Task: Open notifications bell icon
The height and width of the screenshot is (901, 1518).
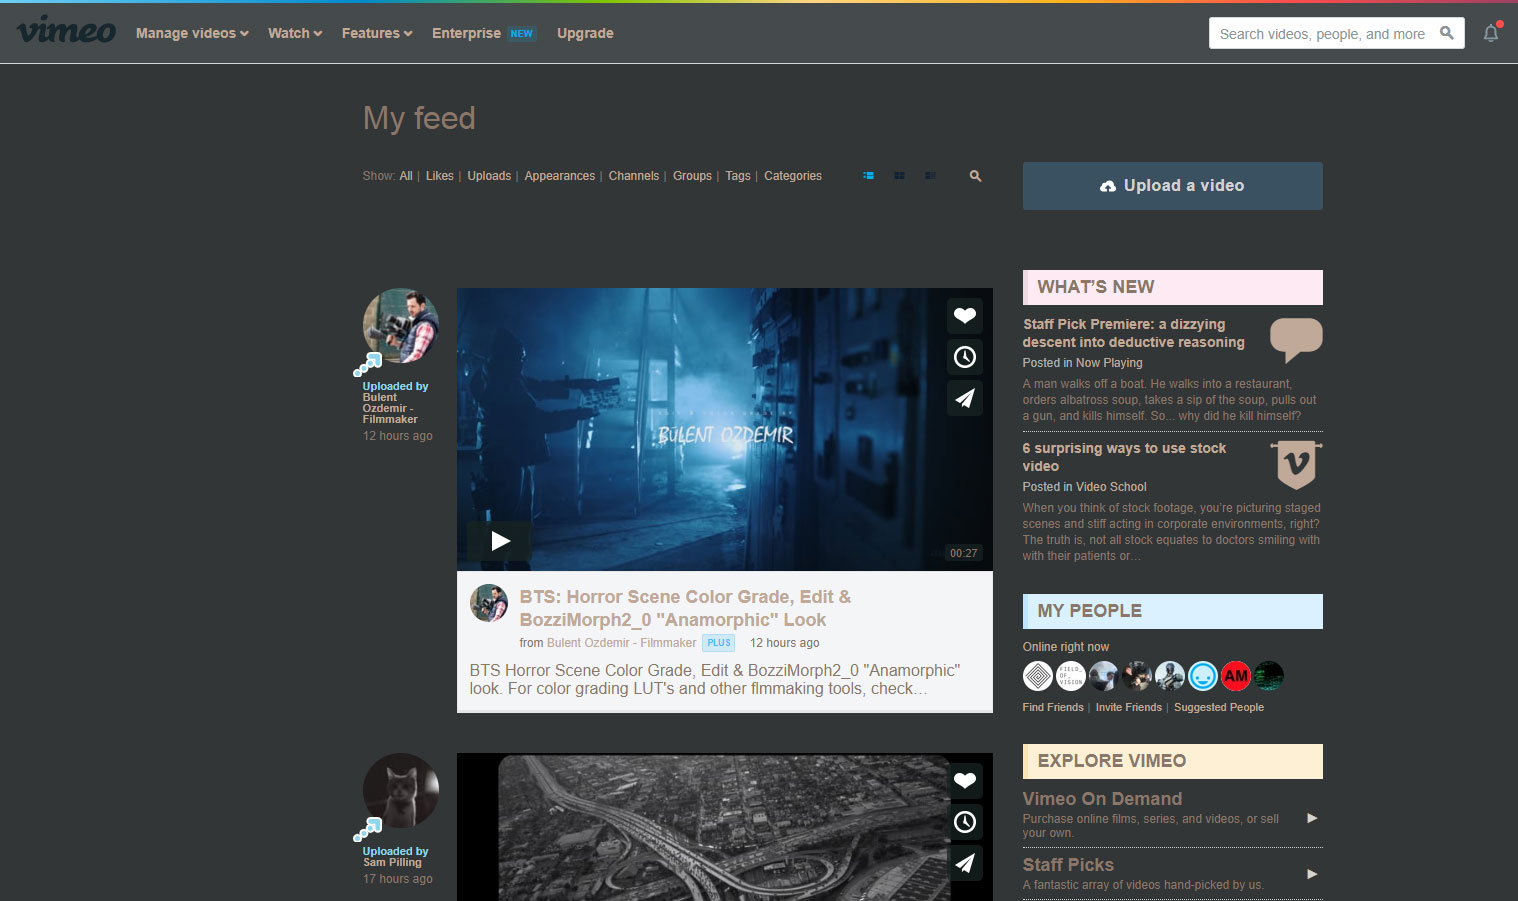Action: click(x=1491, y=33)
